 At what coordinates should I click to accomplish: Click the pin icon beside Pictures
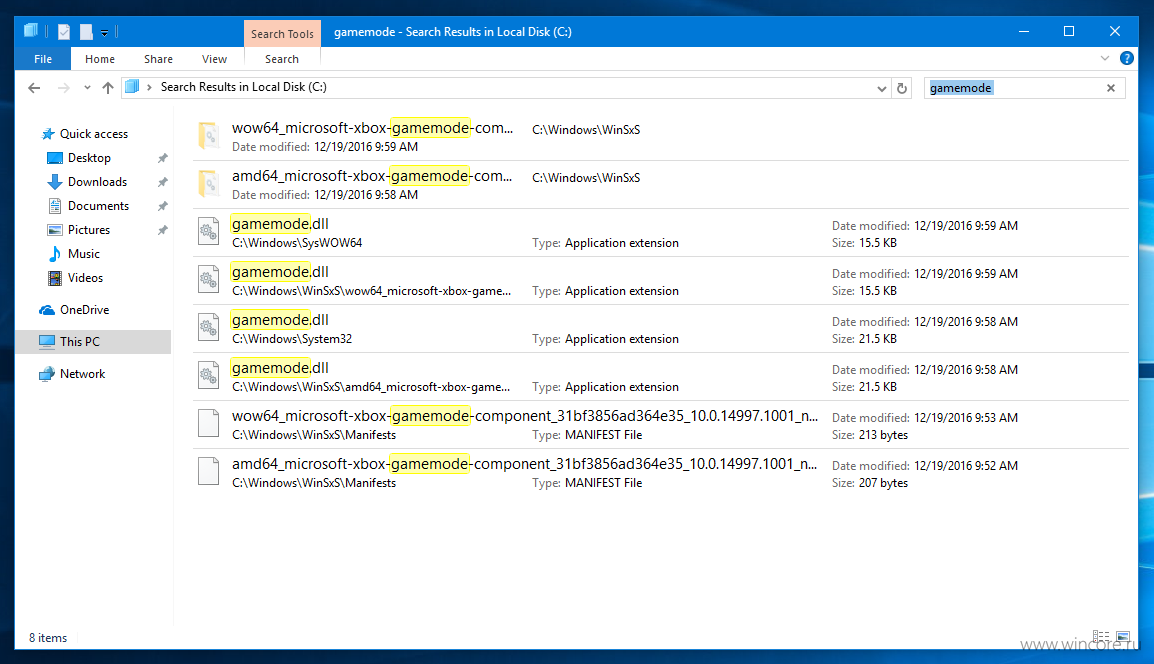pyautogui.click(x=163, y=230)
